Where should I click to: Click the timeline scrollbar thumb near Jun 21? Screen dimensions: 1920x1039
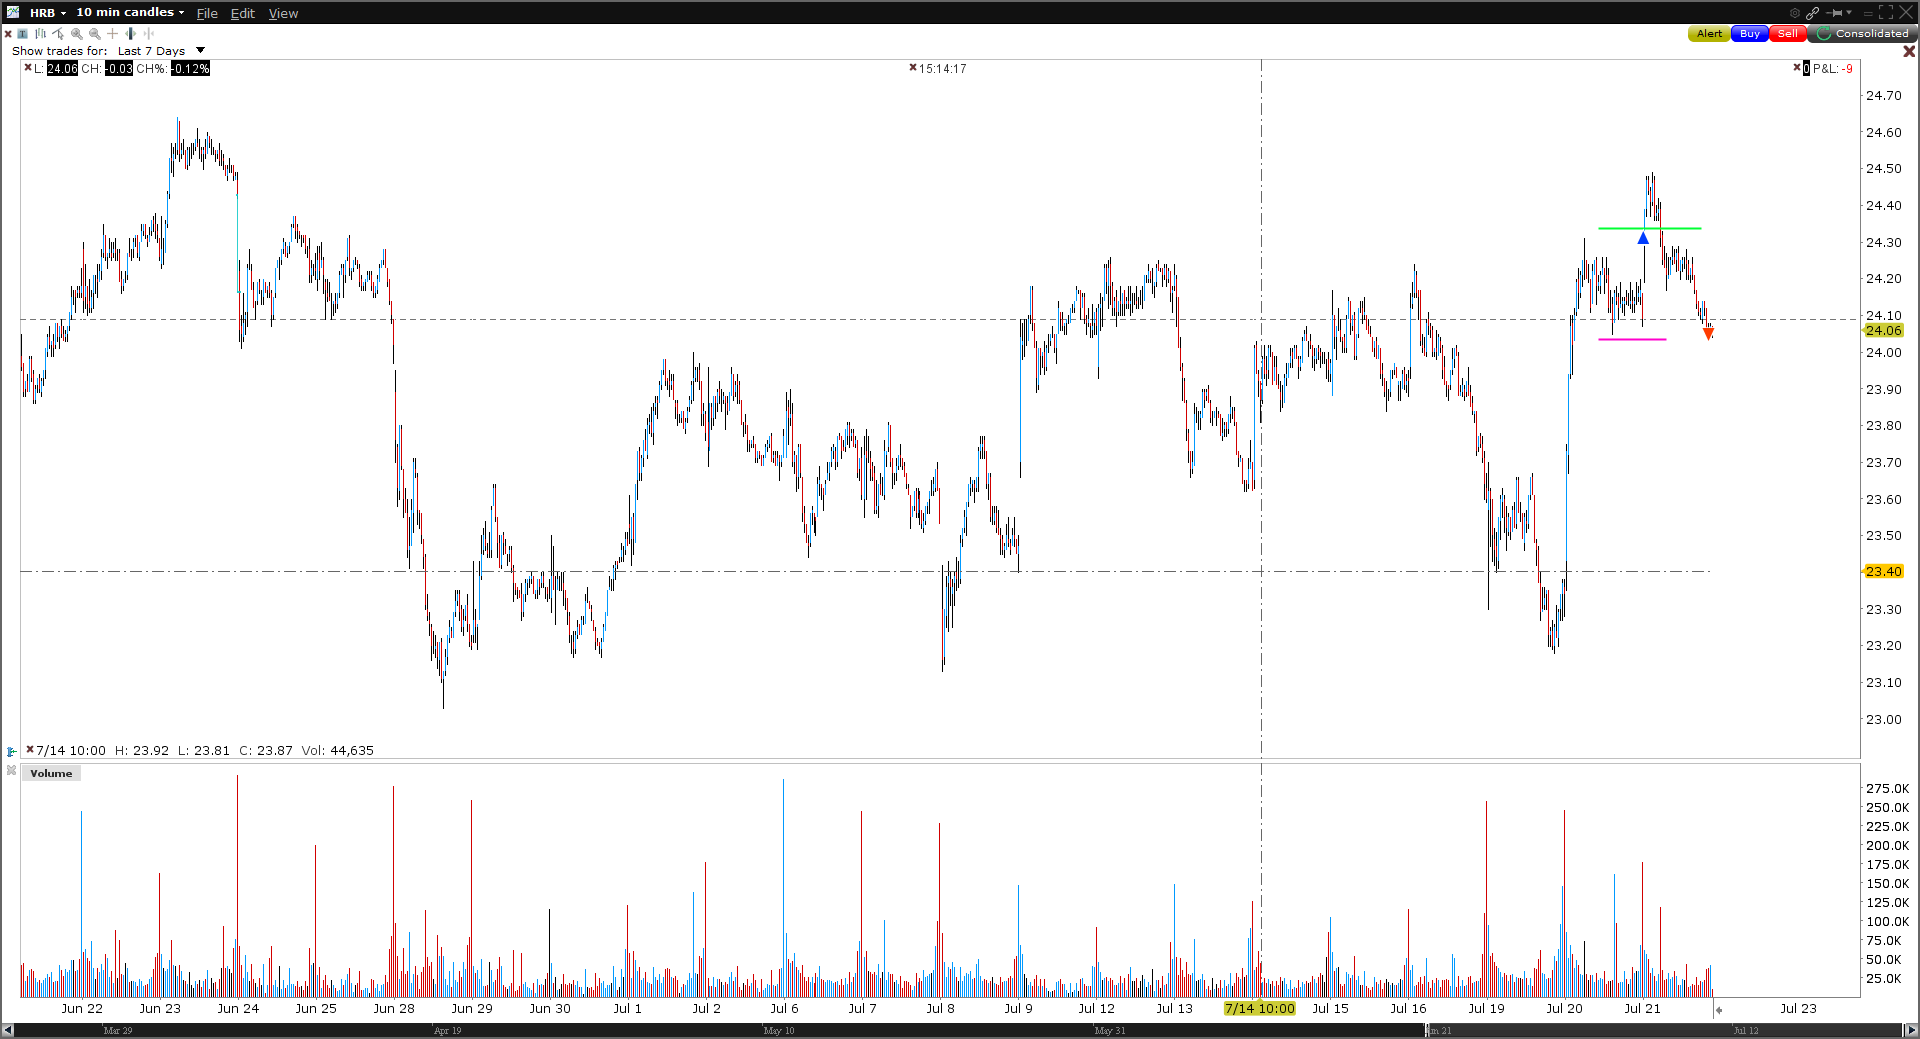(x=1427, y=1030)
